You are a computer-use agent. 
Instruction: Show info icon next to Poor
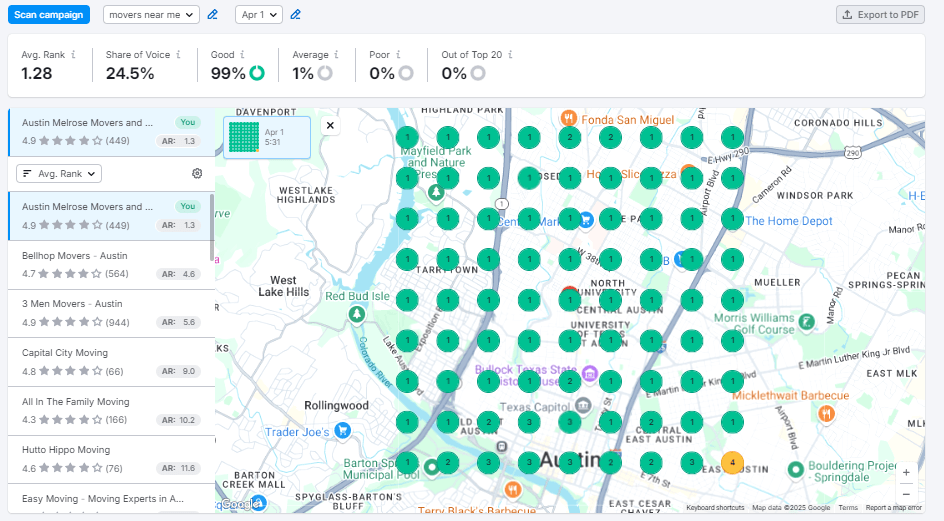click(398, 54)
